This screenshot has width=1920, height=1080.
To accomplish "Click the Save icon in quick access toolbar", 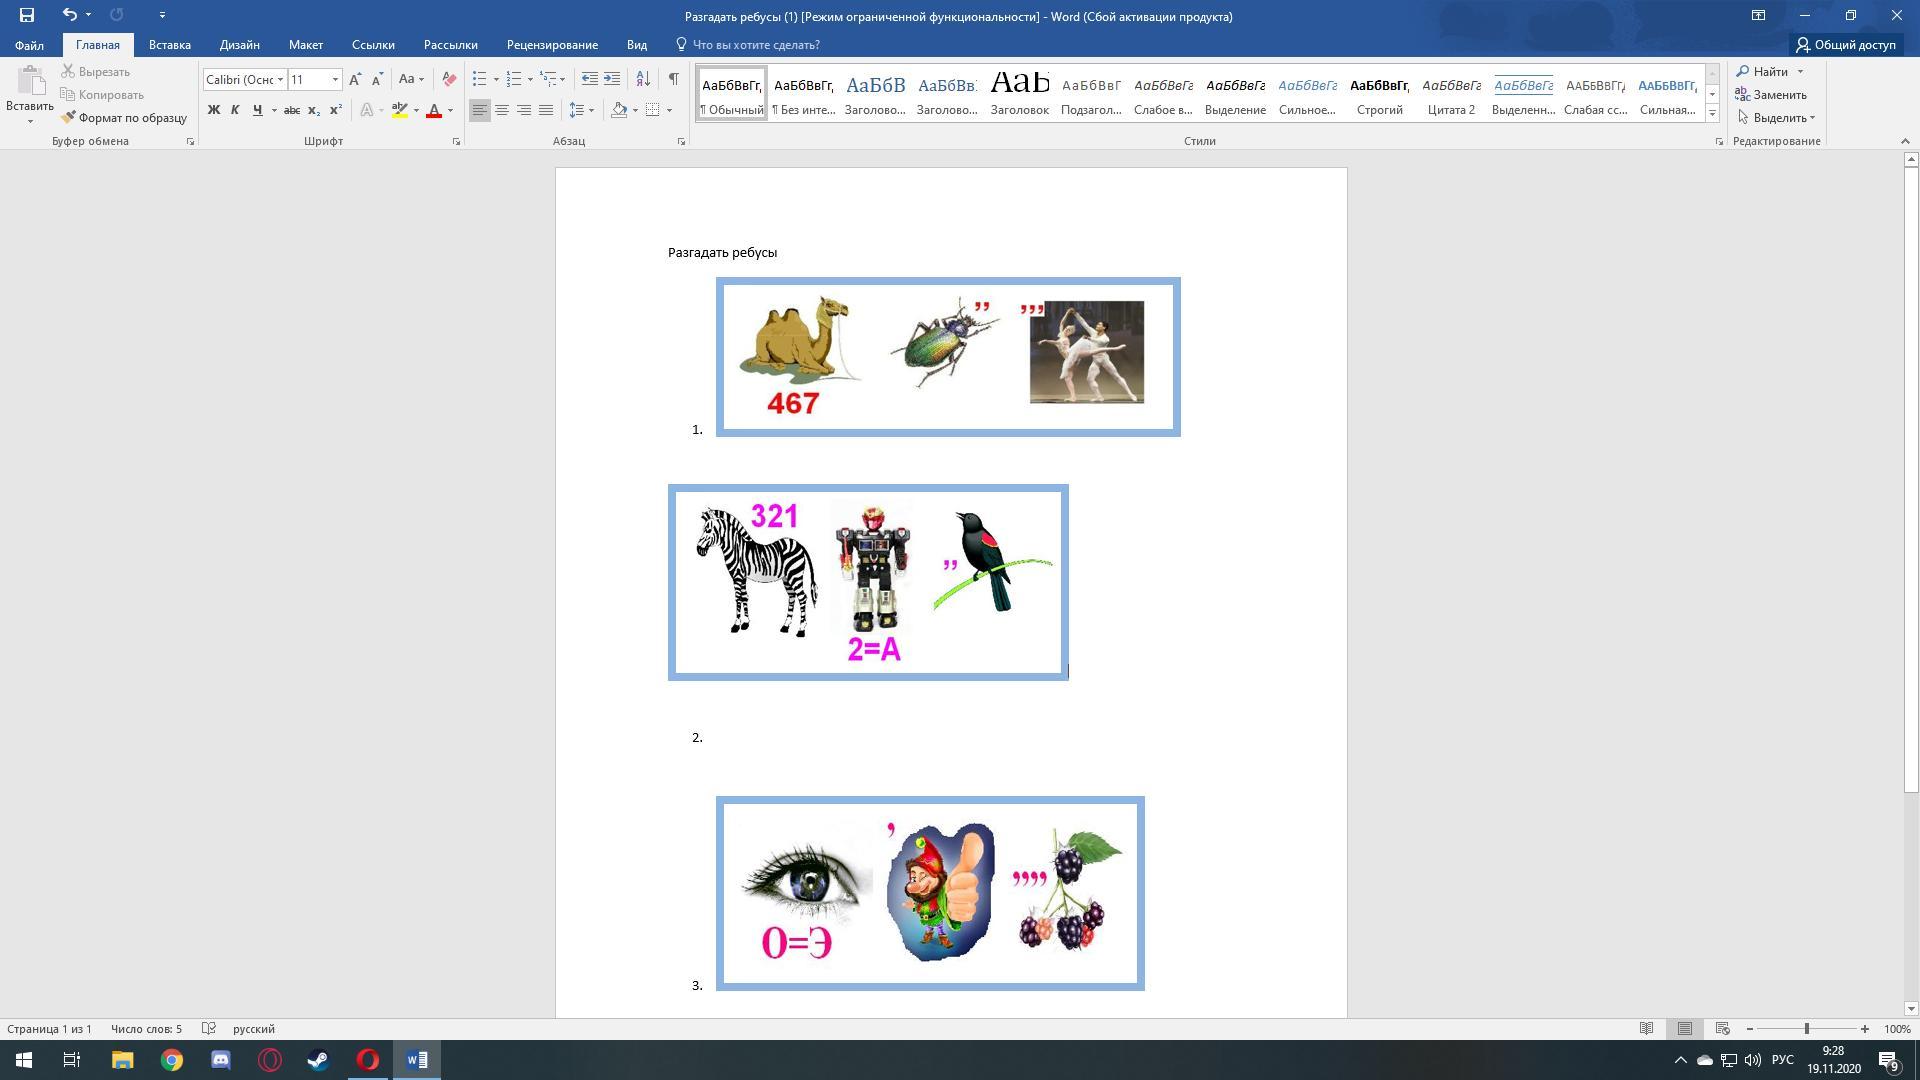I will (27, 15).
